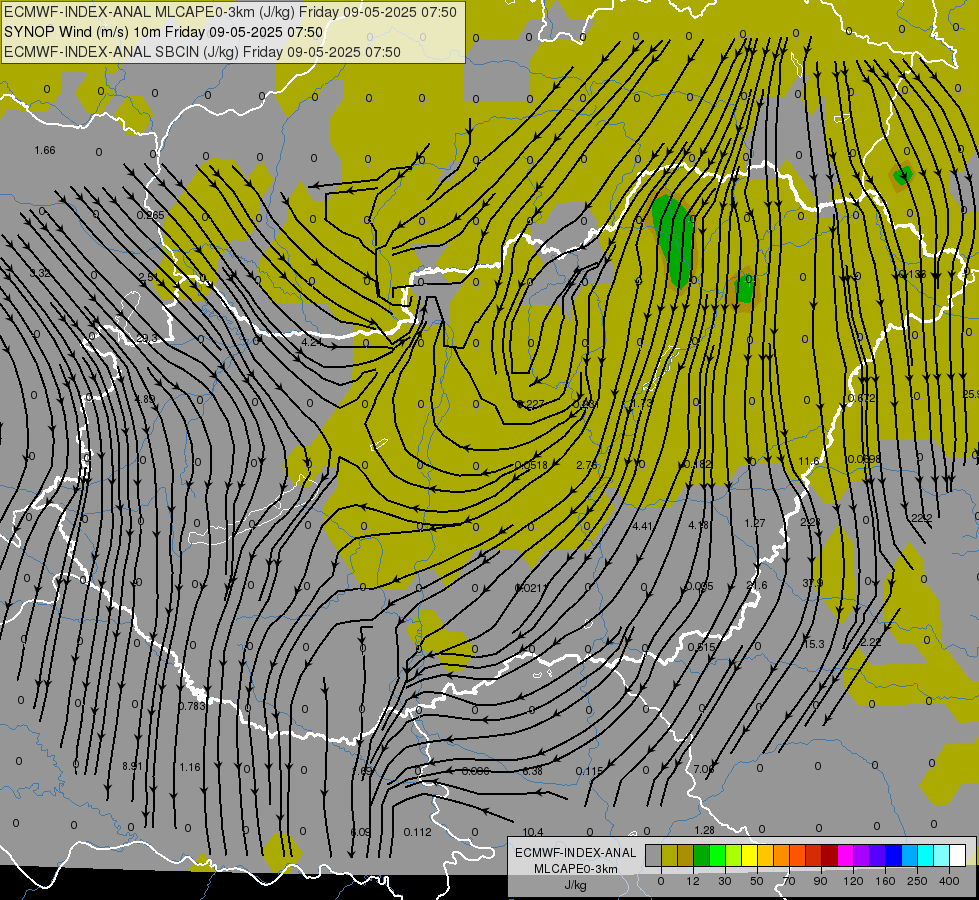Click the map value 0.095

pos(699,586)
